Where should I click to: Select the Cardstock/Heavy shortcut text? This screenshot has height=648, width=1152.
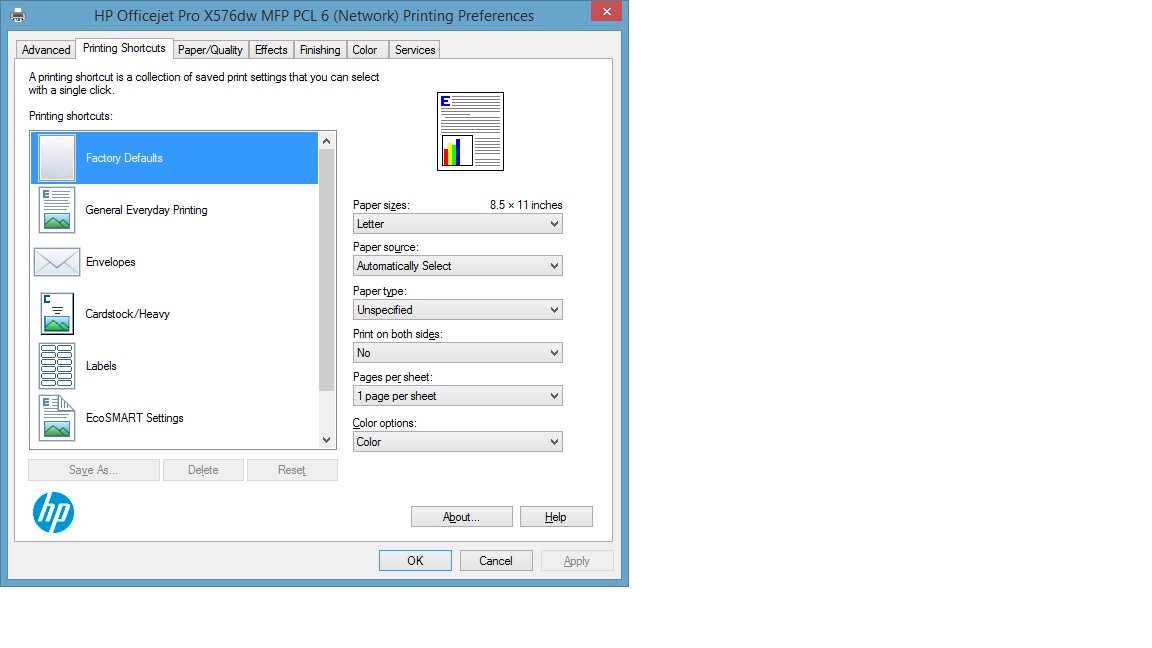(x=127, y=314)
